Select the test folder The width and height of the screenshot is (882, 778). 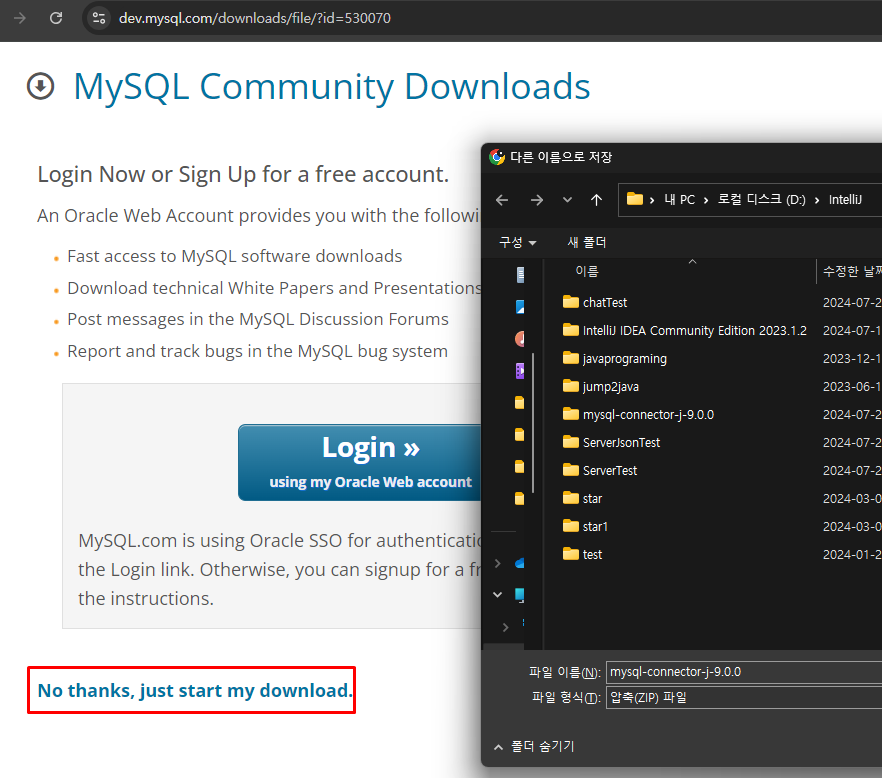pyautogui.click(x=592, y=555)
